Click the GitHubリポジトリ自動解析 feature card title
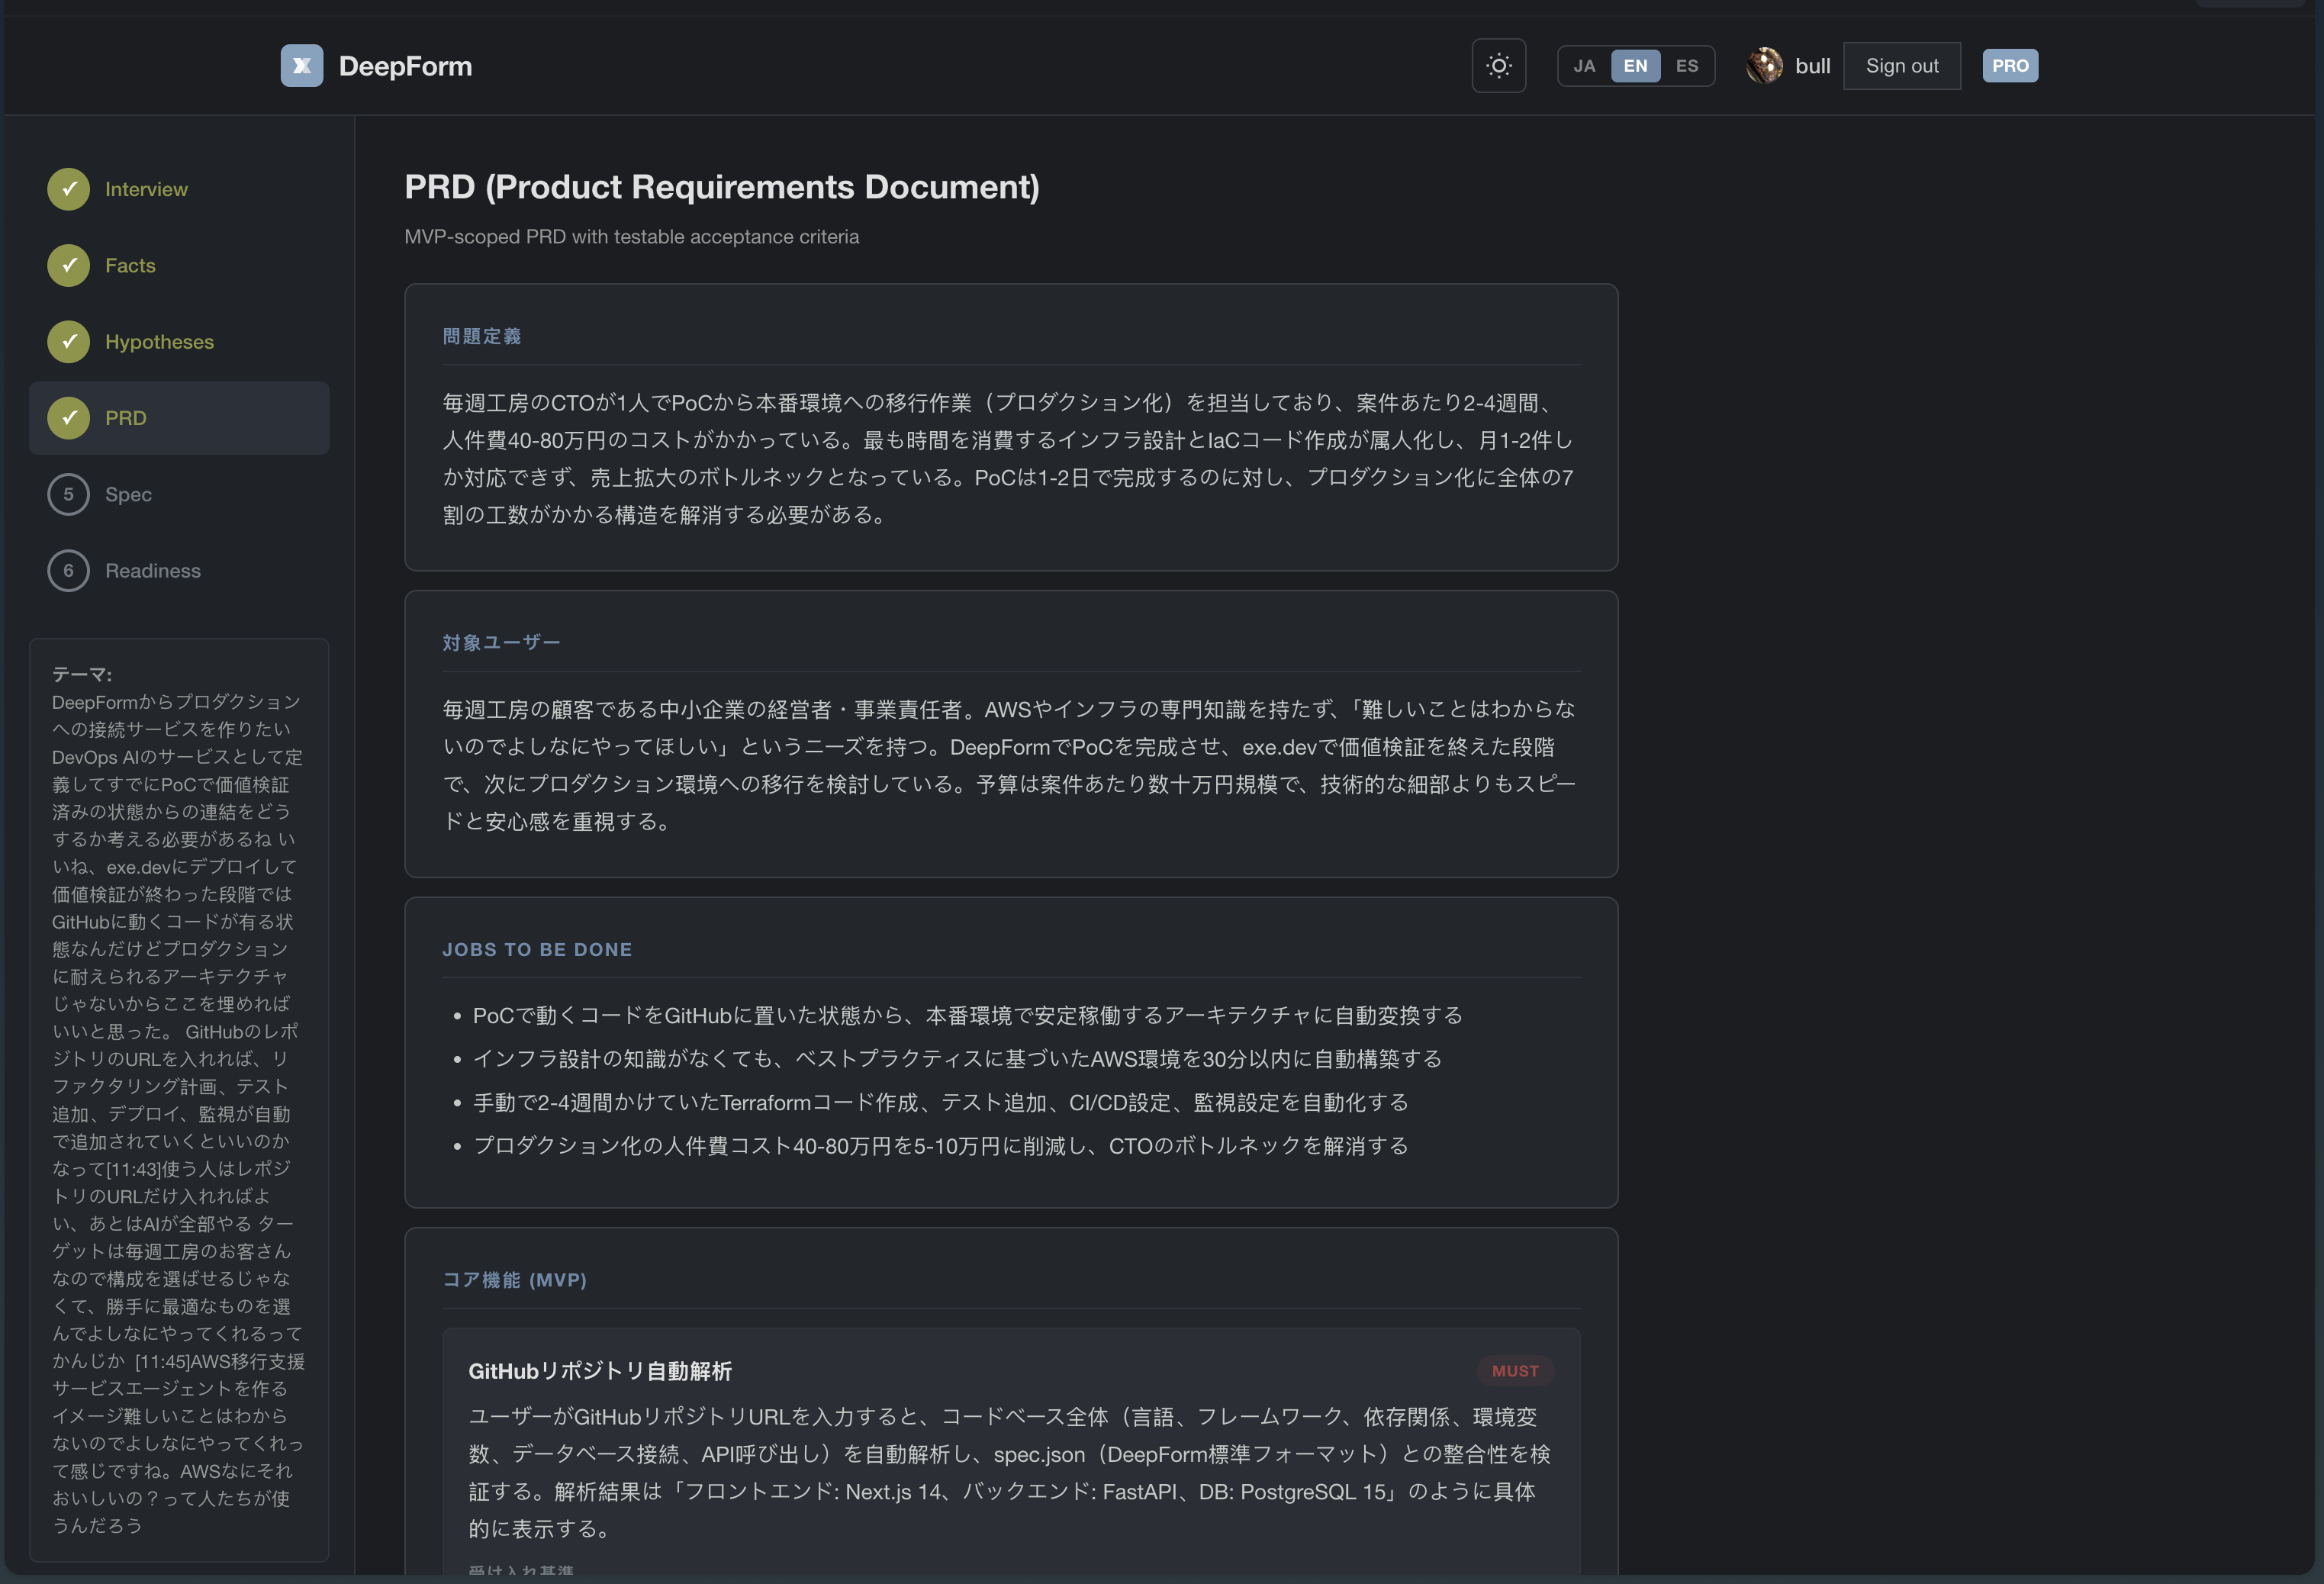The image size is (2324, 1584). pos(600,1371)
